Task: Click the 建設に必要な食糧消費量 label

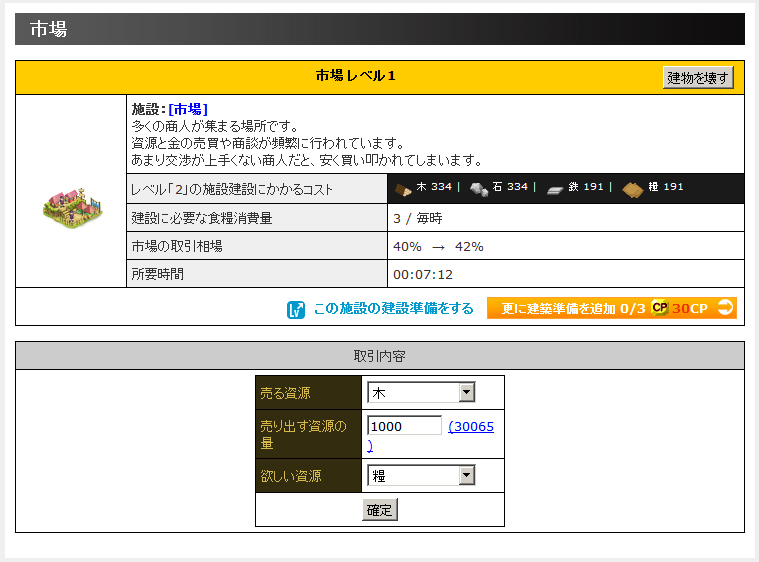Action: pyautogui.click(x=202, y=218)
